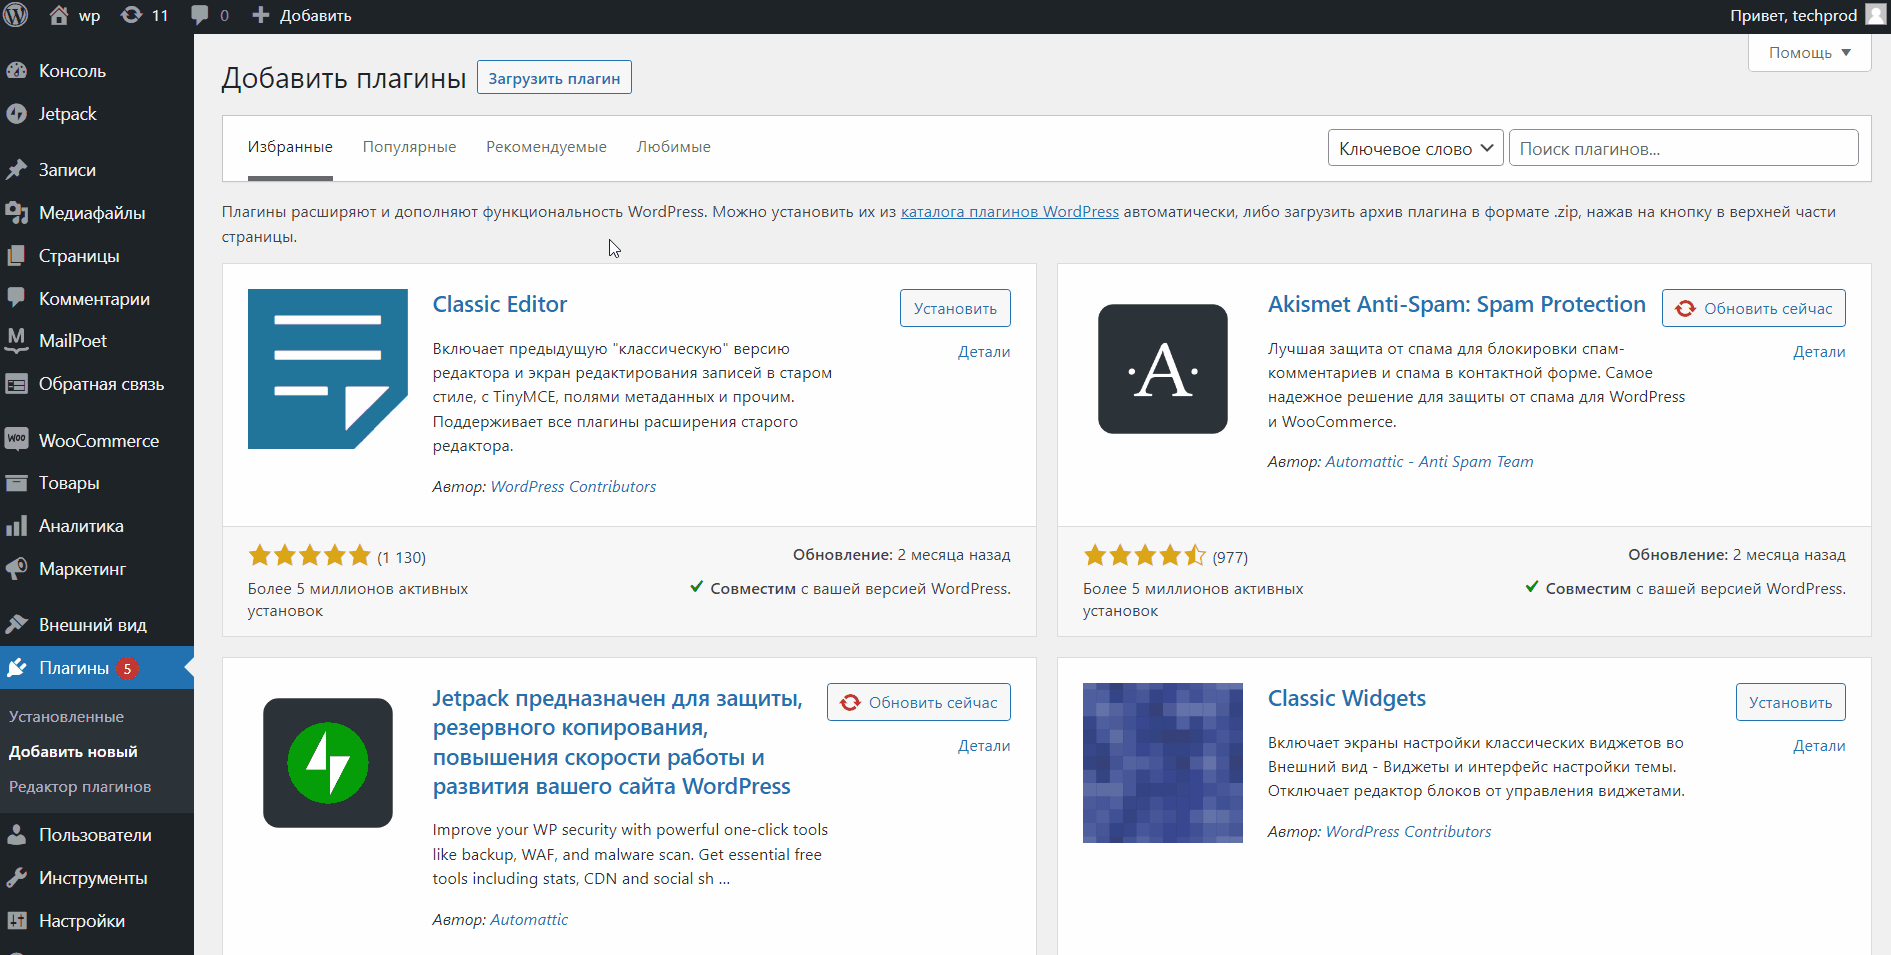This screenshot has width=1891, height=955.
Task: Click the Akismet plugin logo
Action: 1162,369
